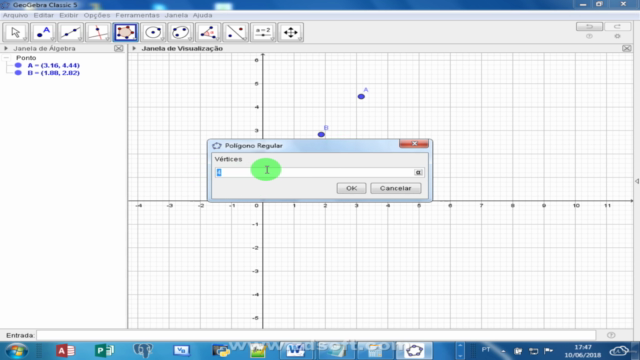Select the Move Graphics View tool

coord(291,32)
